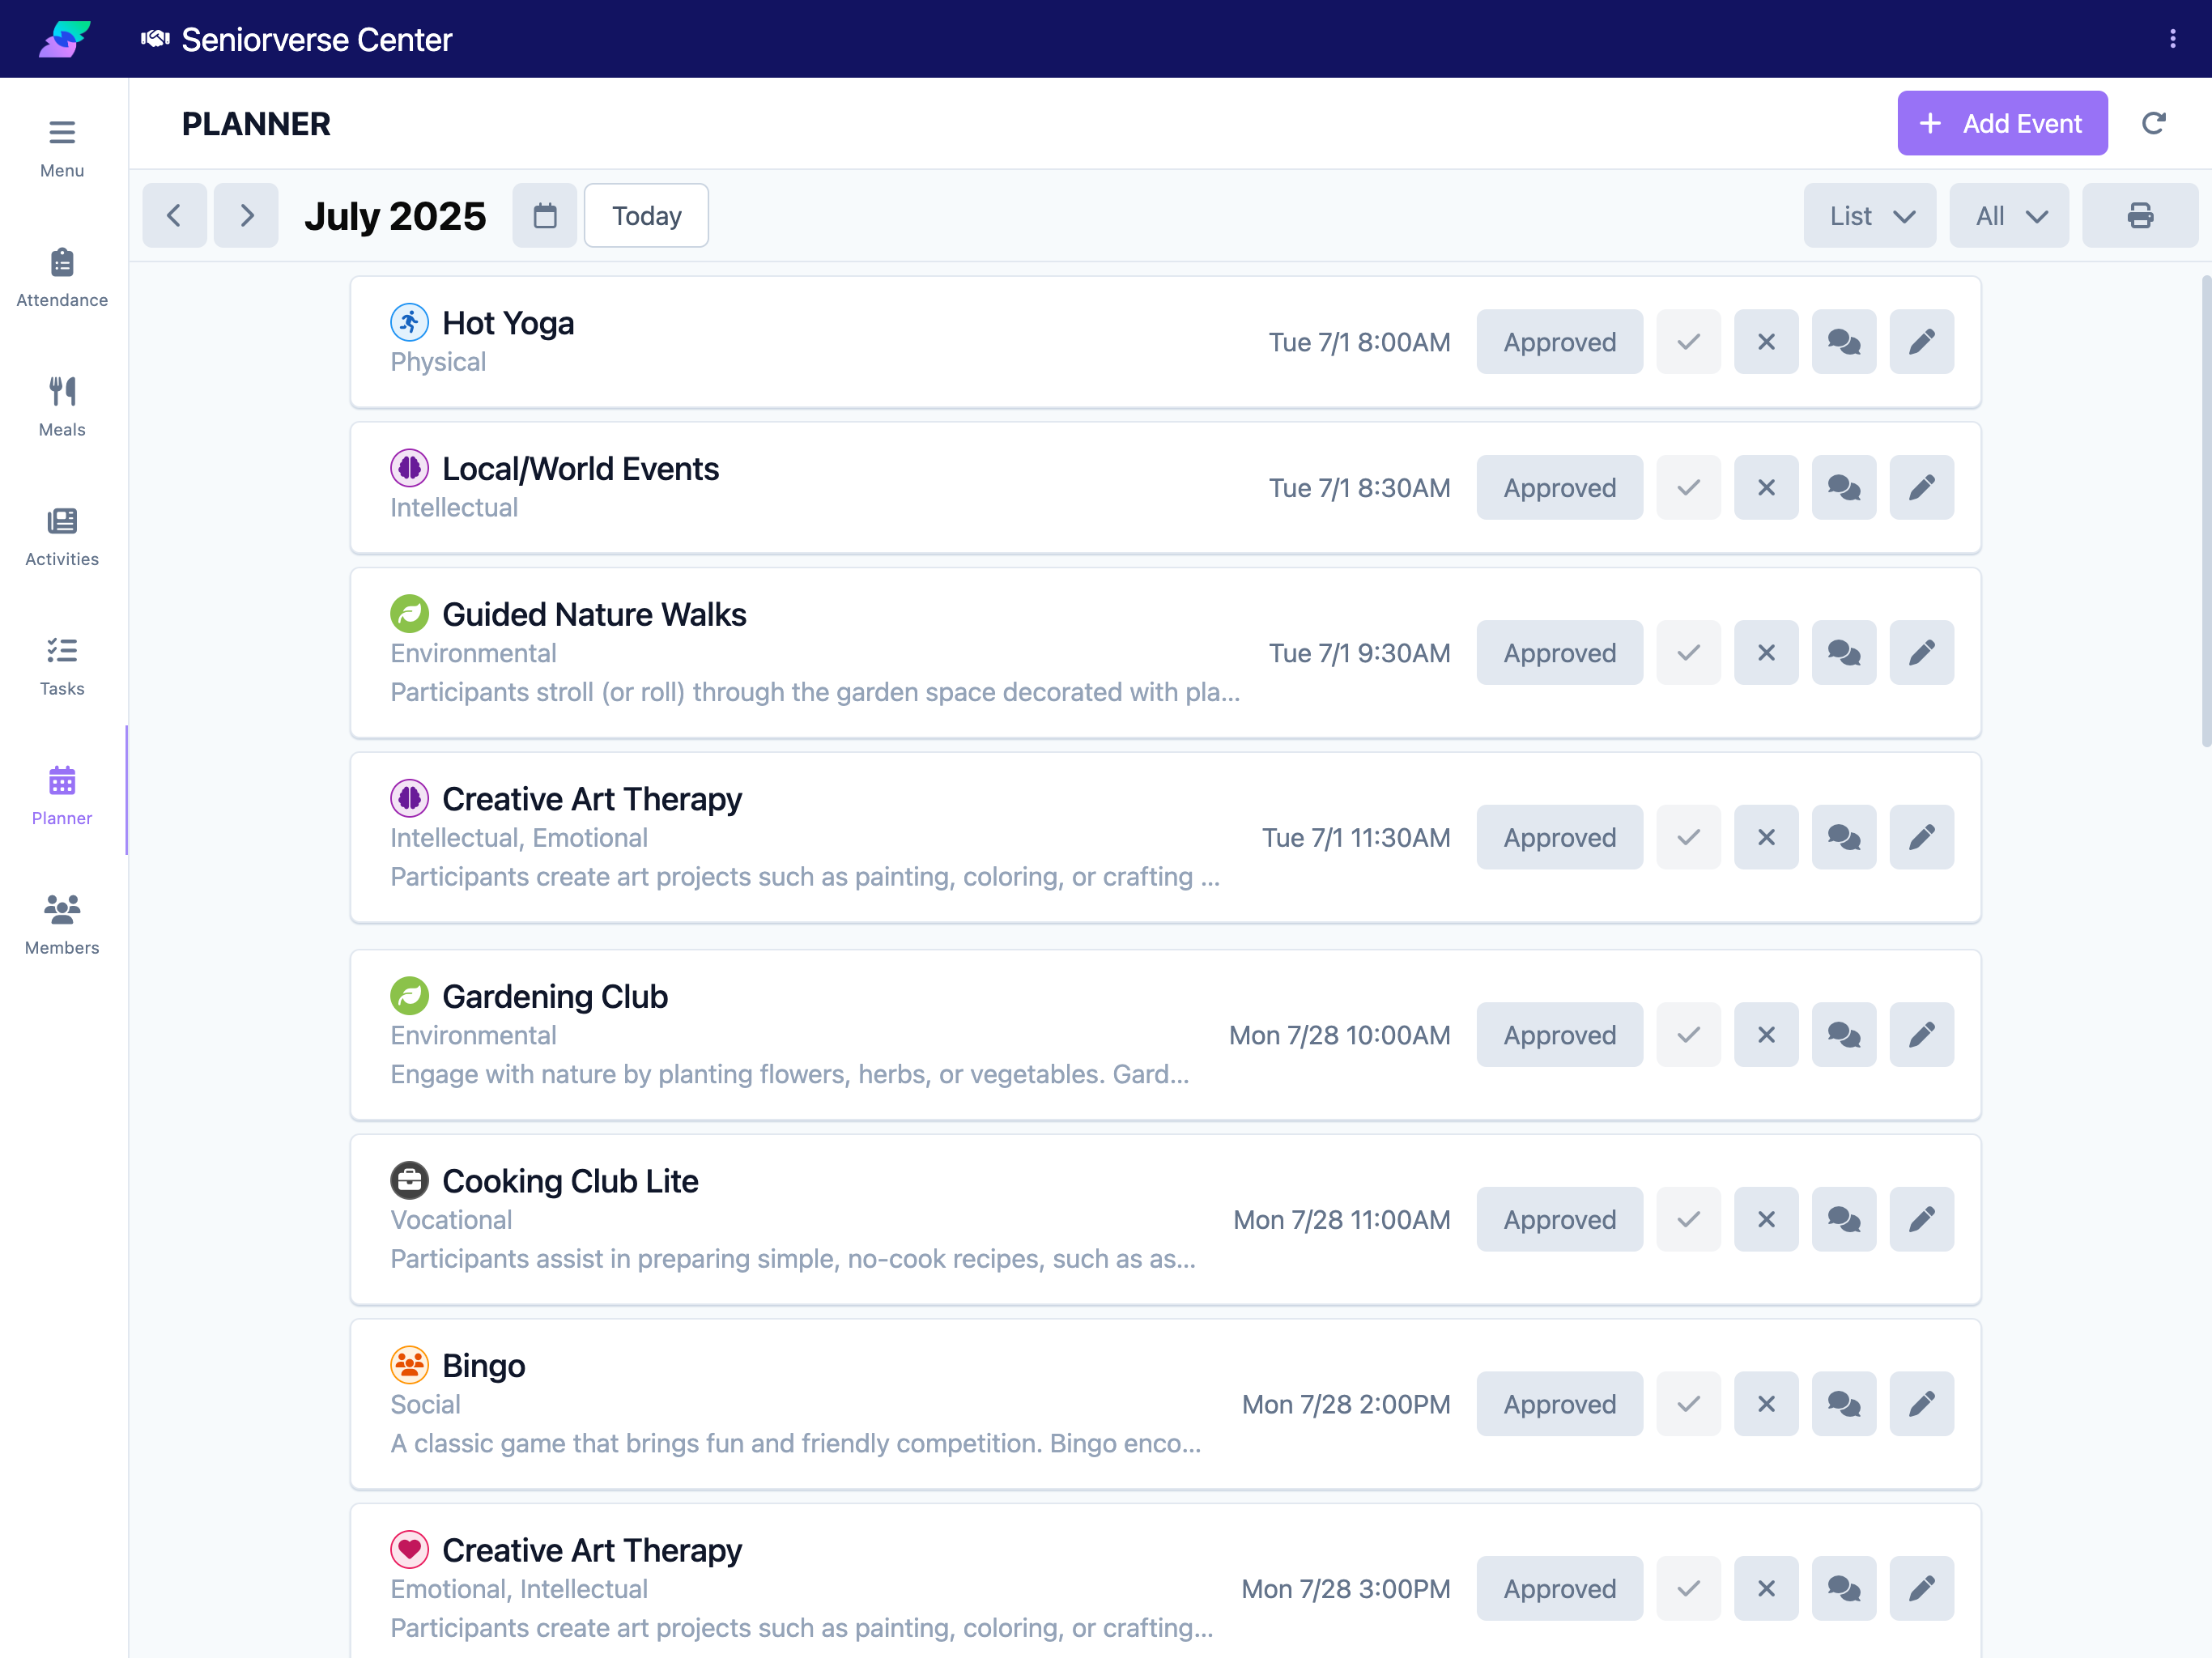The width and height of the screenshot is (2212, 1658).
Task: Go to the previous month
Action: [x=174, y=215]
